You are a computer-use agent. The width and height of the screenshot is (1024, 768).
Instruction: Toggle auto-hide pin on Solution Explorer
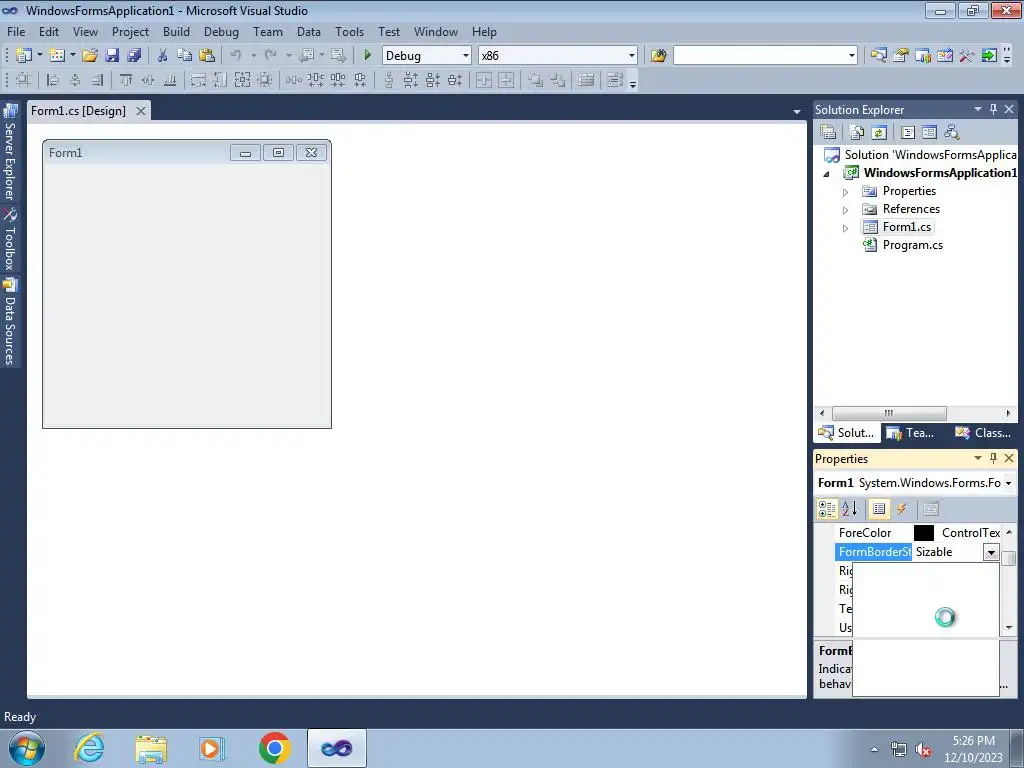(x=993, y=109)
